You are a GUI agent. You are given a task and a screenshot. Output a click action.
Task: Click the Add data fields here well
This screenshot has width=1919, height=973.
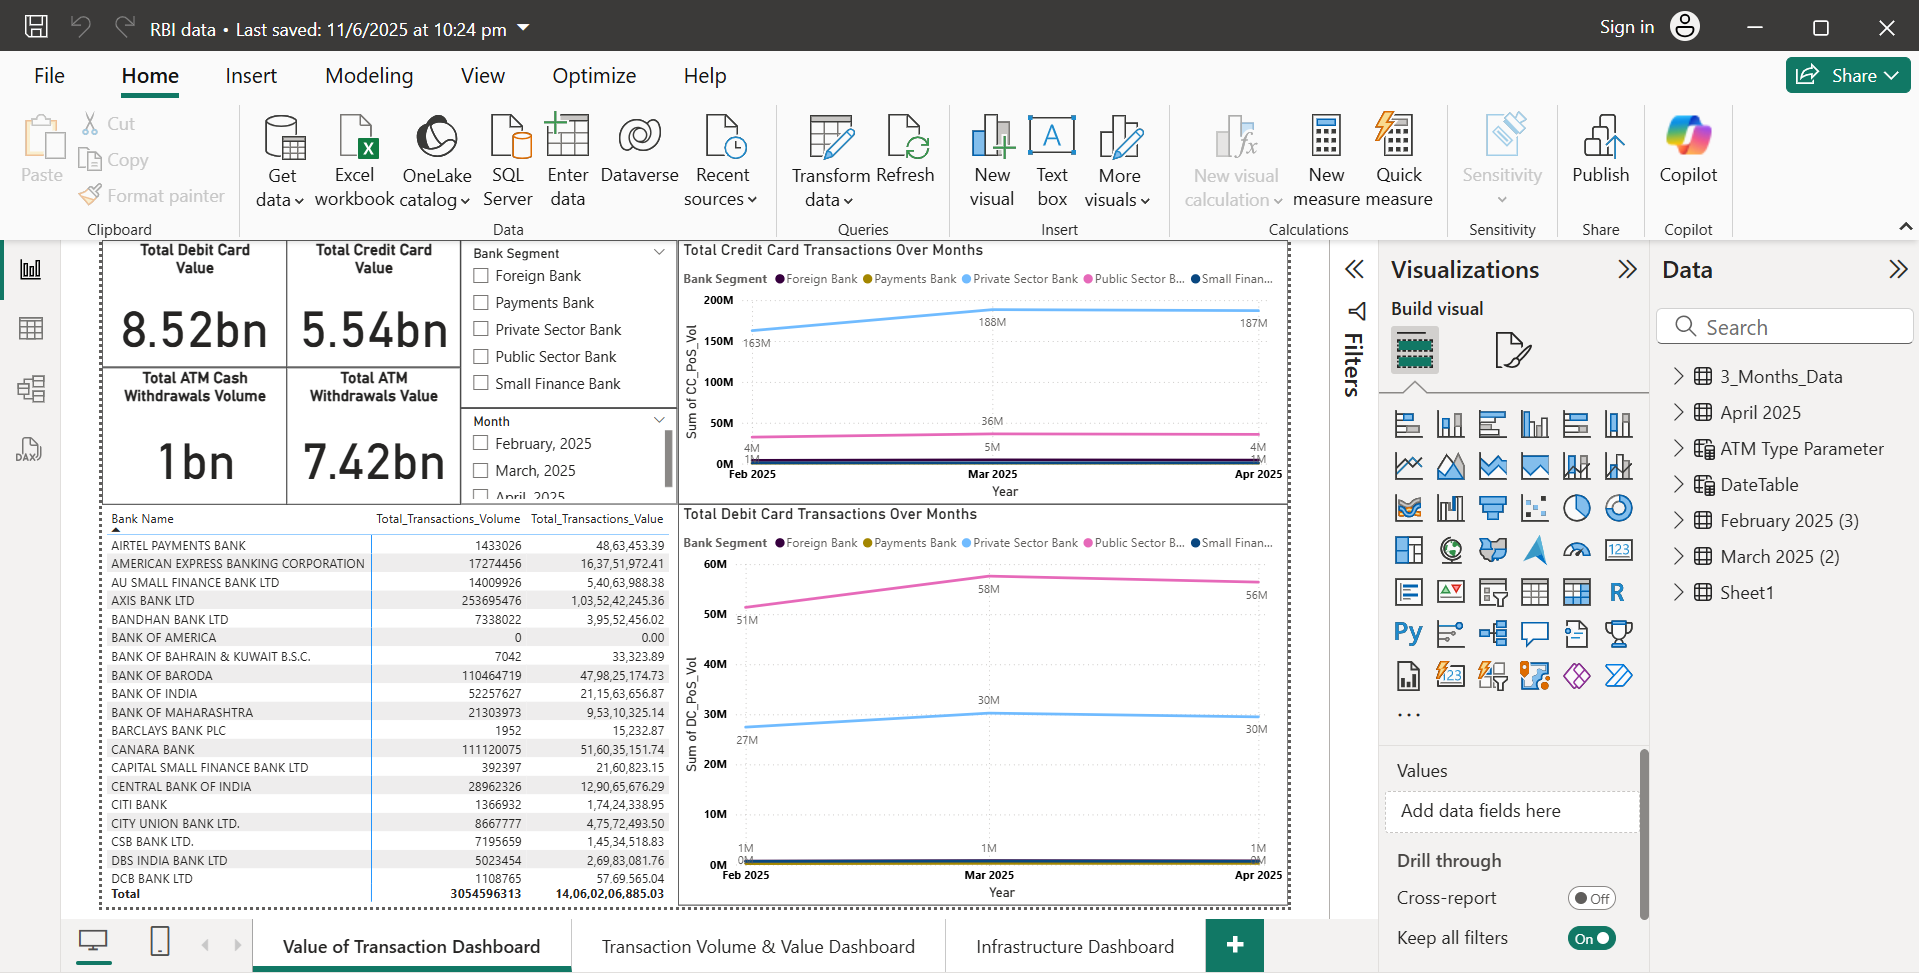1512,811
